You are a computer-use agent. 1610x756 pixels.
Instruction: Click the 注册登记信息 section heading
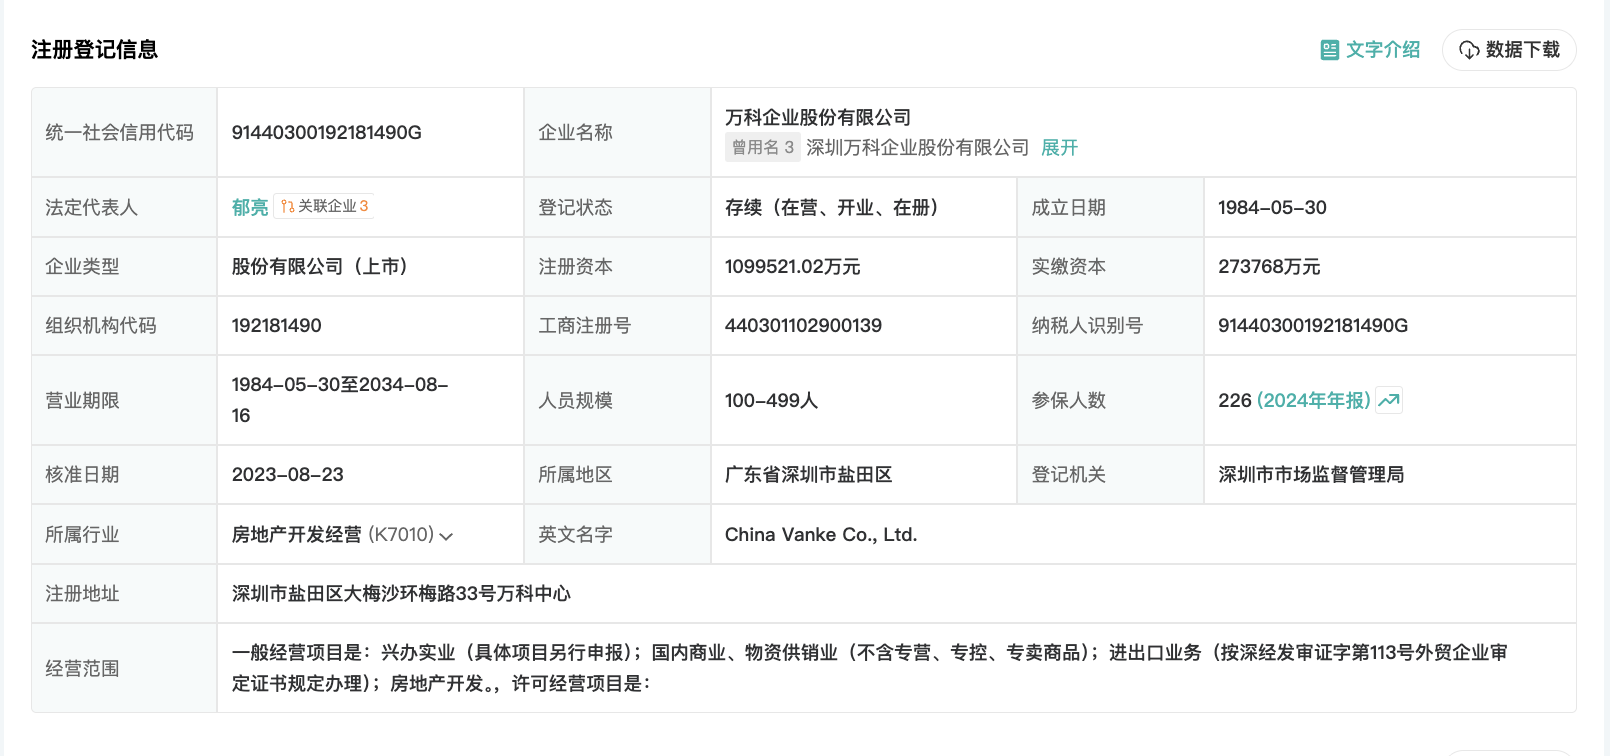click(x=94, y=50)
